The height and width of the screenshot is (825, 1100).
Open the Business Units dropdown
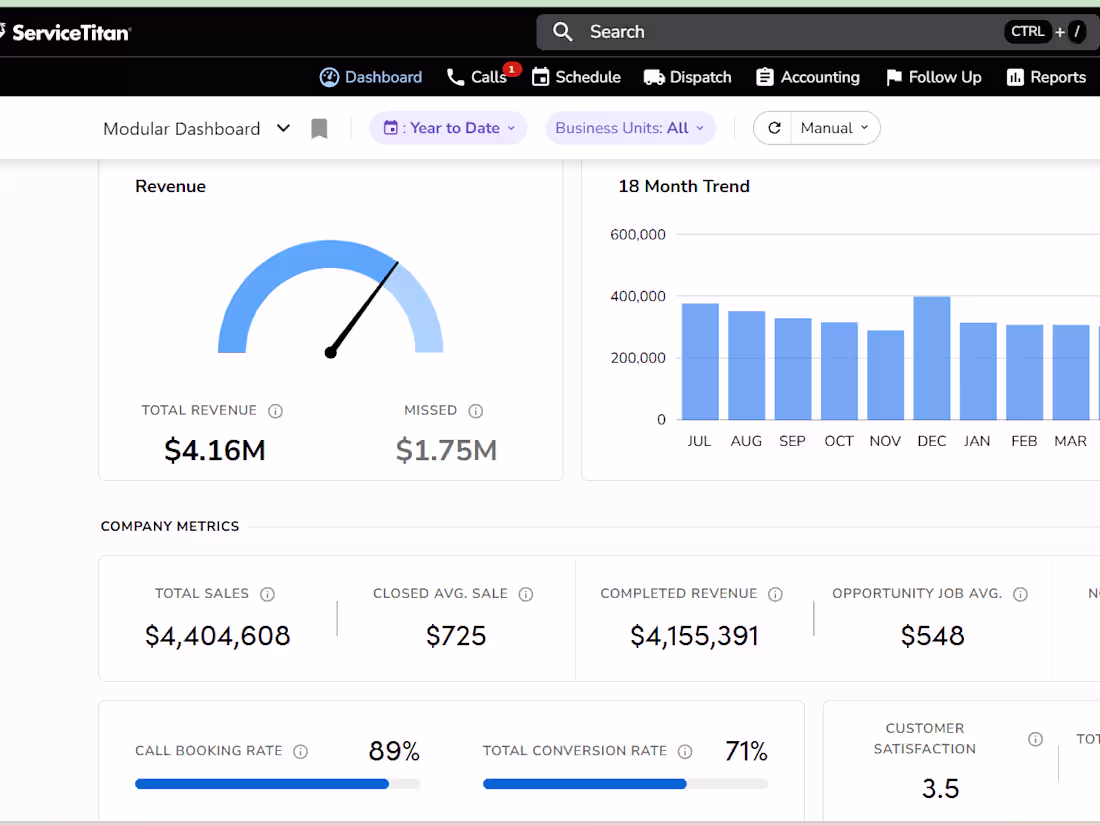[x=630, y=128]
